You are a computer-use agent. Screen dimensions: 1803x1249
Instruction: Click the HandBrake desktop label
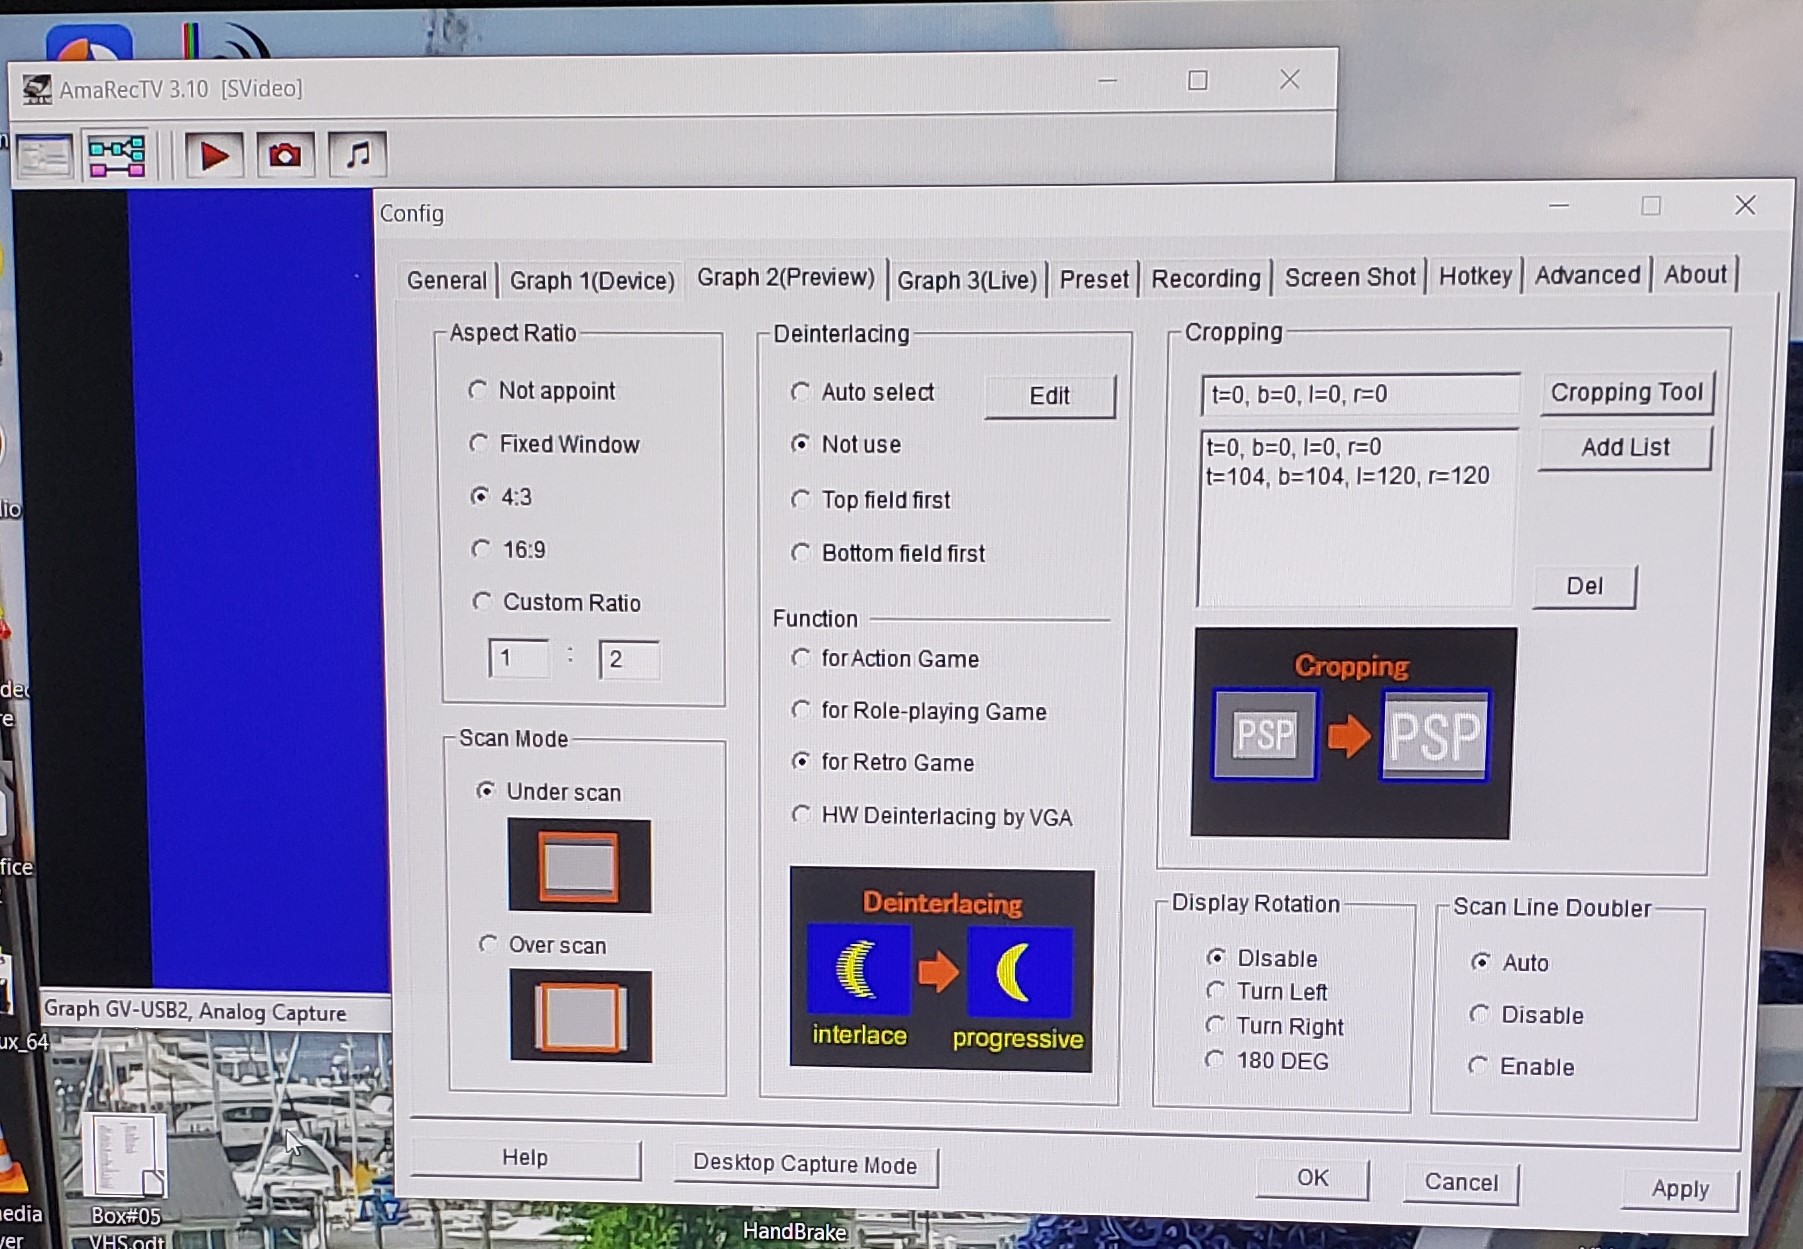(794, 1231)
